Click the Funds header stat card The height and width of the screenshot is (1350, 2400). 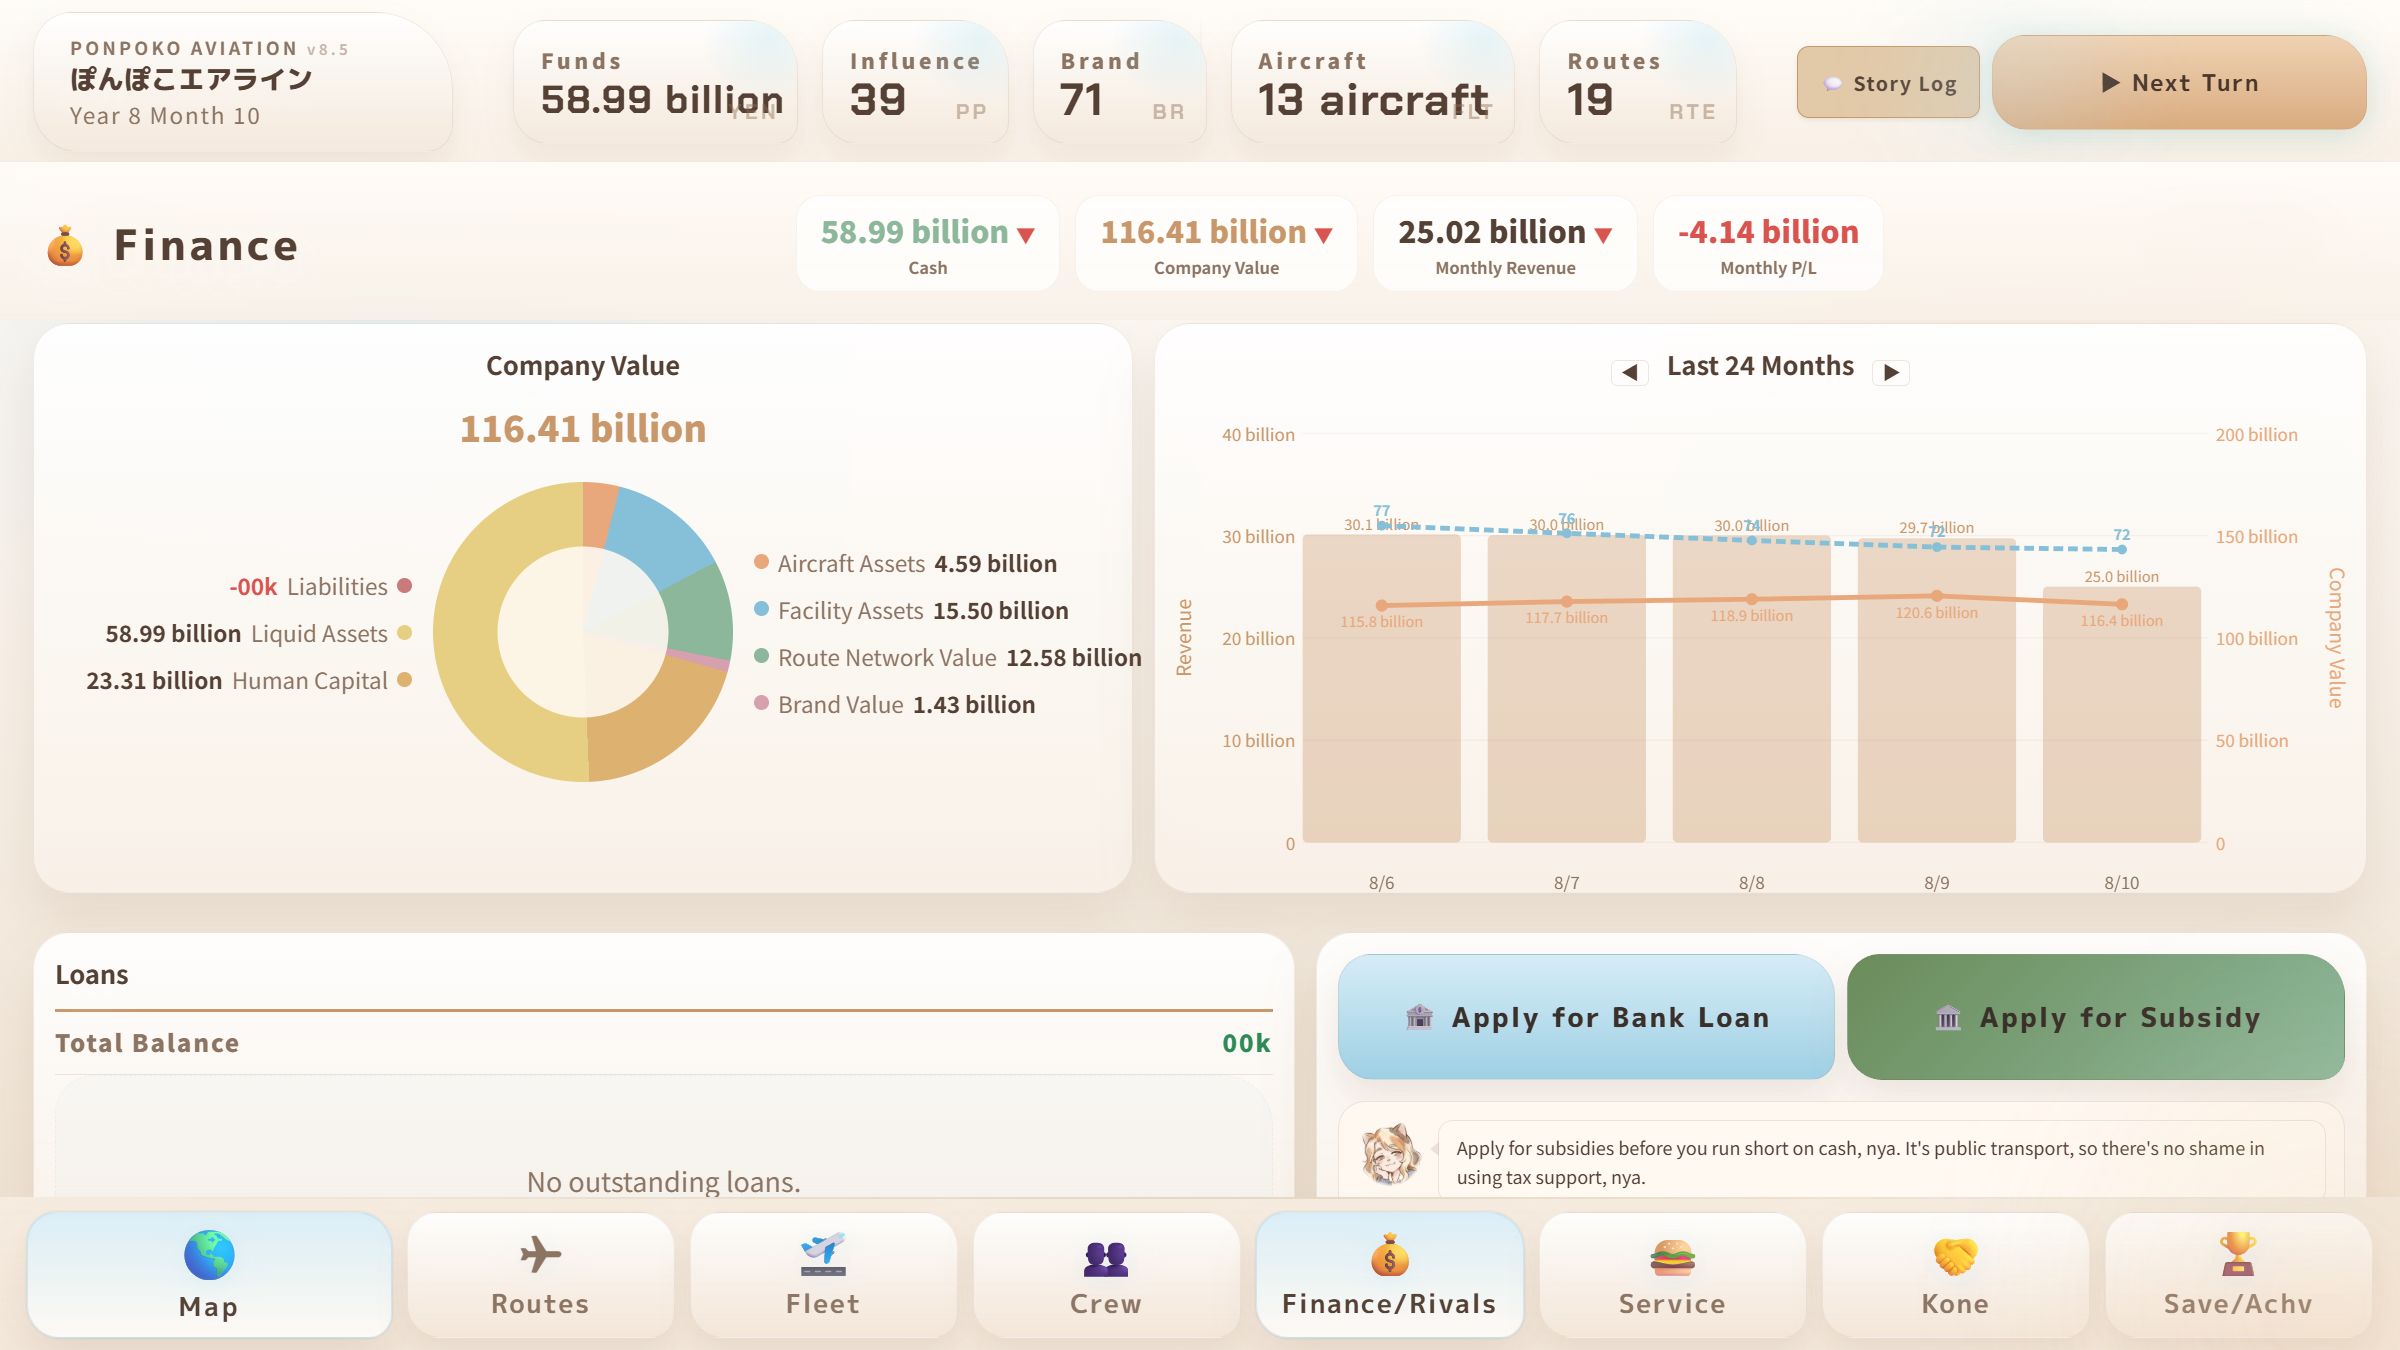[x=655, y=82]
